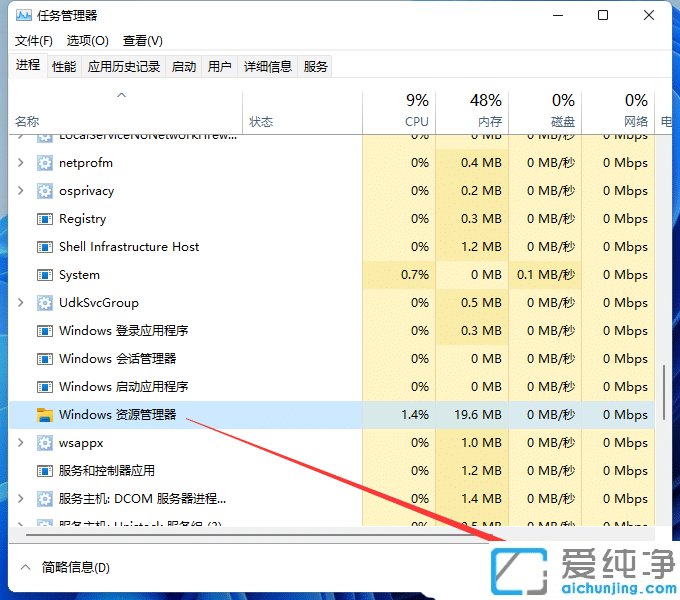Close the Task Manager window
This screenshot has width=680, height=600.
click(649, 16)
